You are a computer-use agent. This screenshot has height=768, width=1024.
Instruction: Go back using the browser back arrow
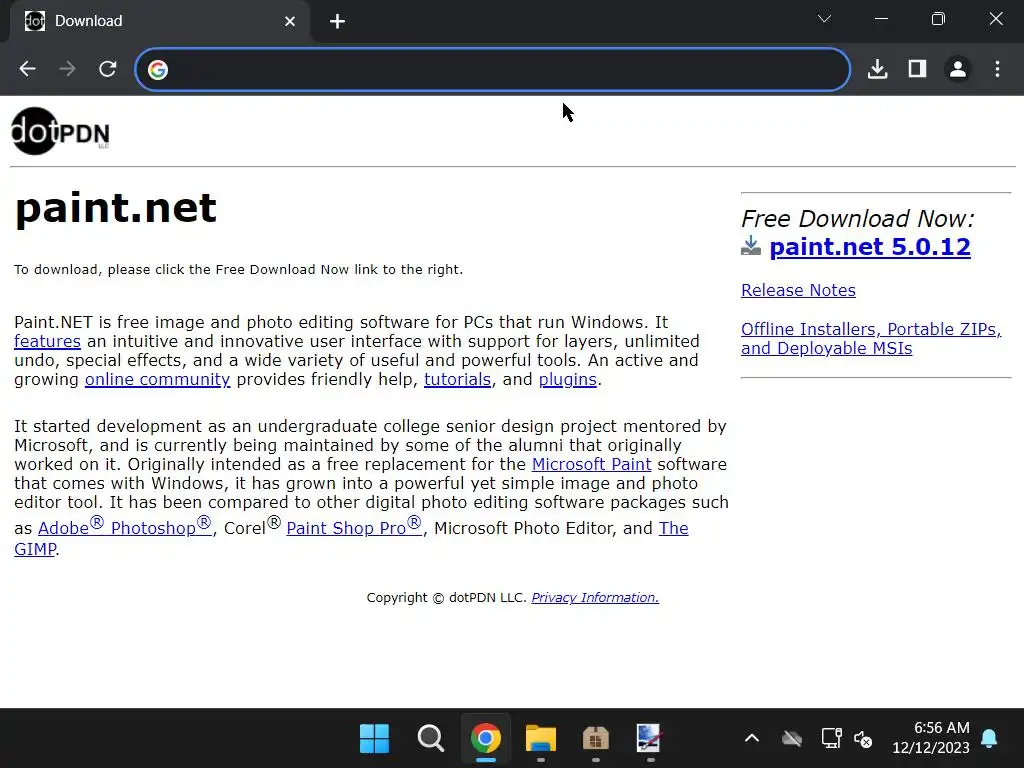coord(27,69)
